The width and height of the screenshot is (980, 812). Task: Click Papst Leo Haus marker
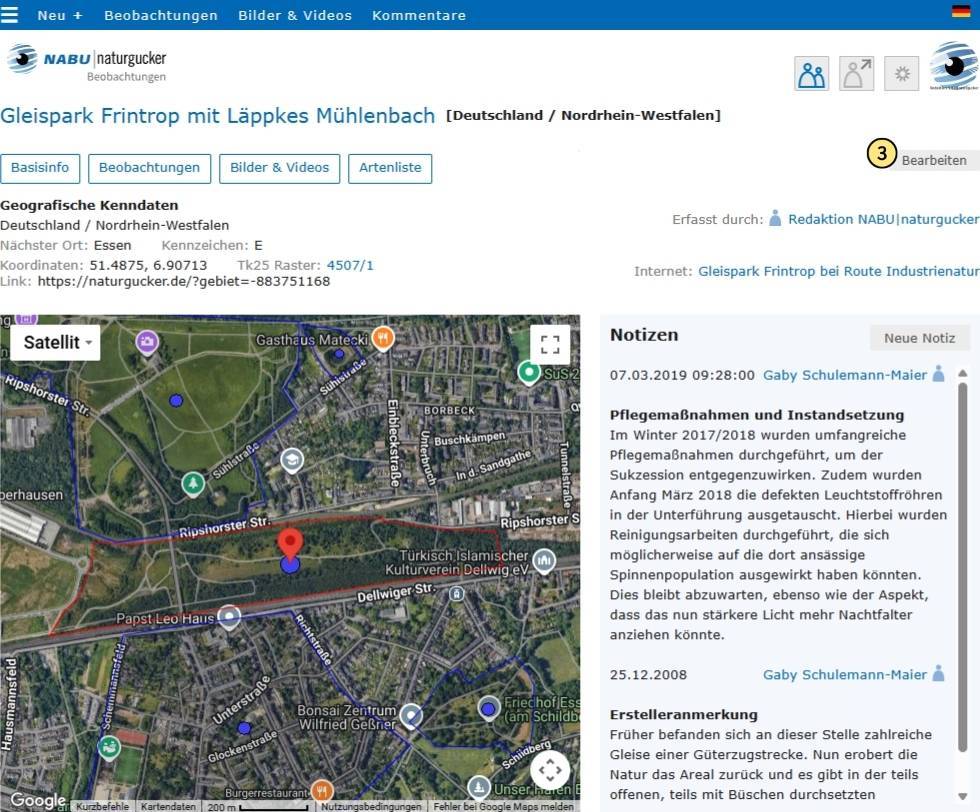[x=229, y=617]
